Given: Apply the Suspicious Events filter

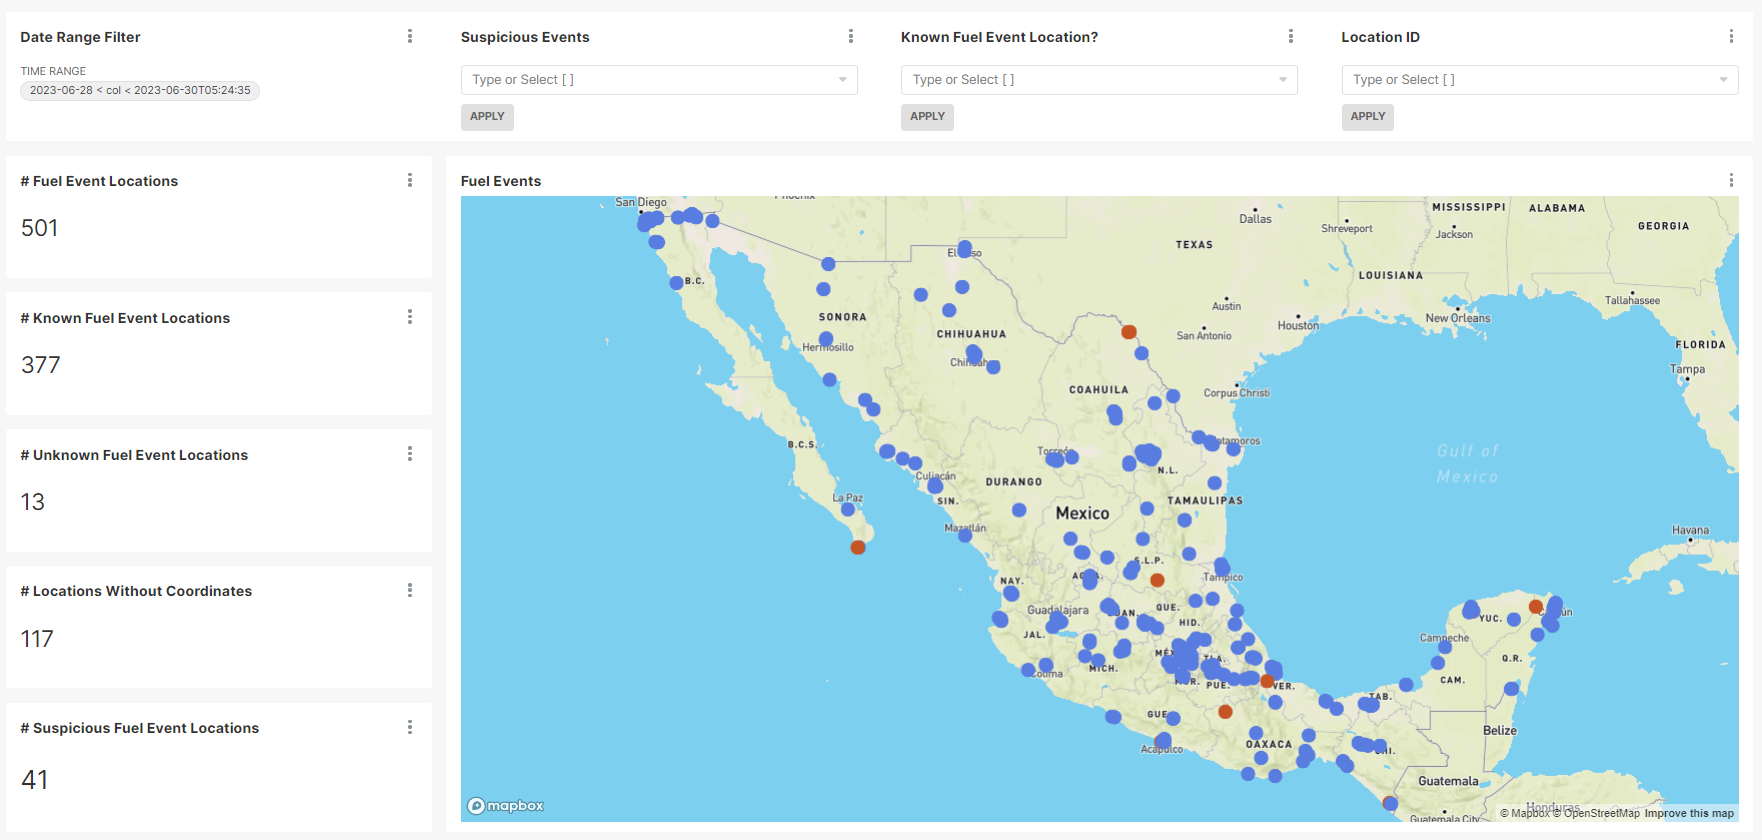Looking at the screenshot, I should 487,117.
